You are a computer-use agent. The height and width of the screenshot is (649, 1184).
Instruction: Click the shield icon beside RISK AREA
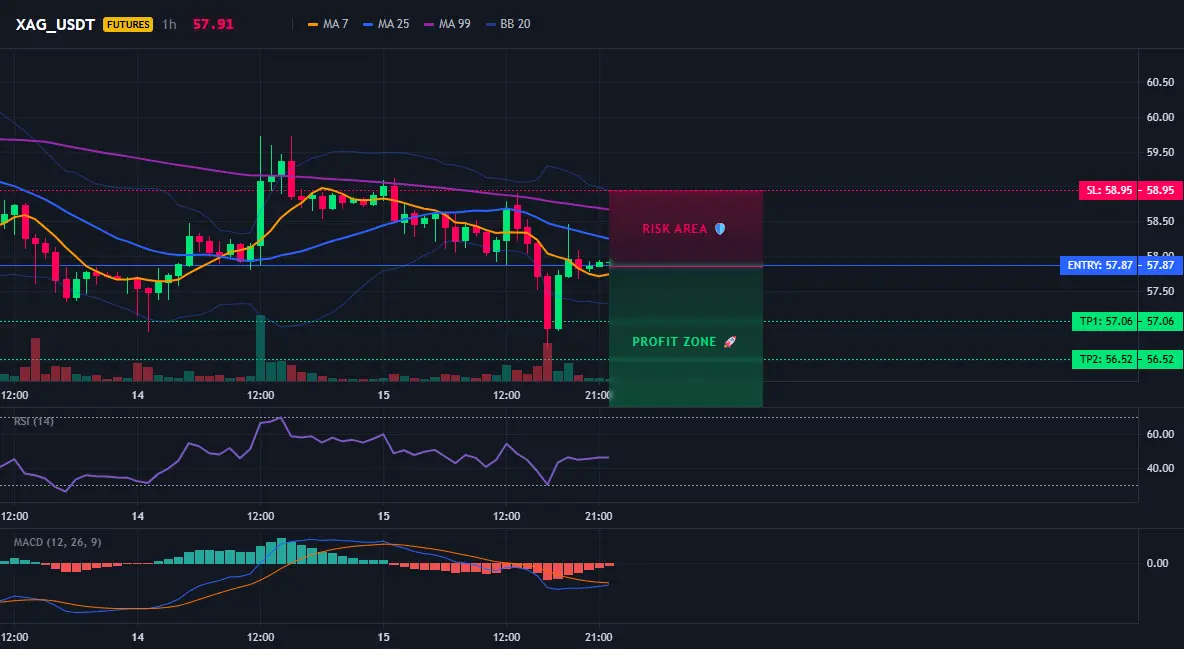pos(720,228)
